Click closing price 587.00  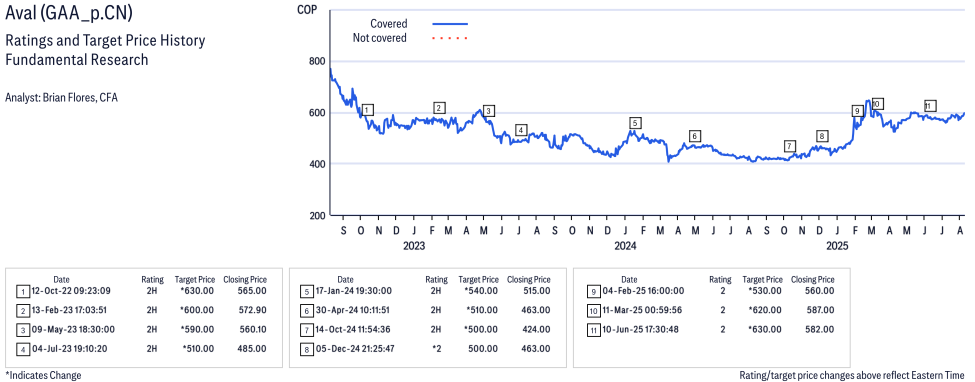(x=820, y=310)
